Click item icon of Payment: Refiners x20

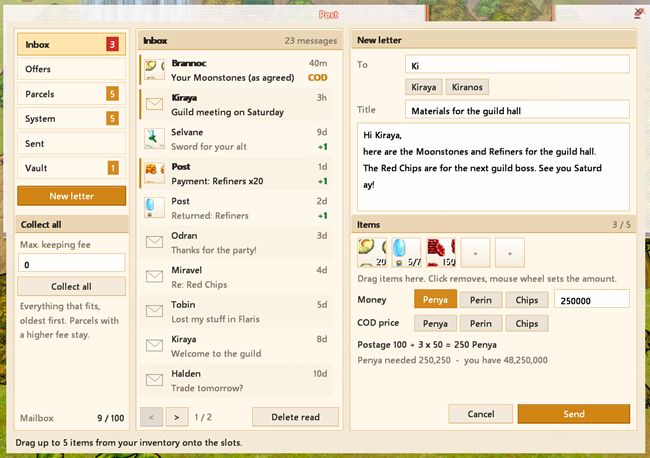coord(154,173)
